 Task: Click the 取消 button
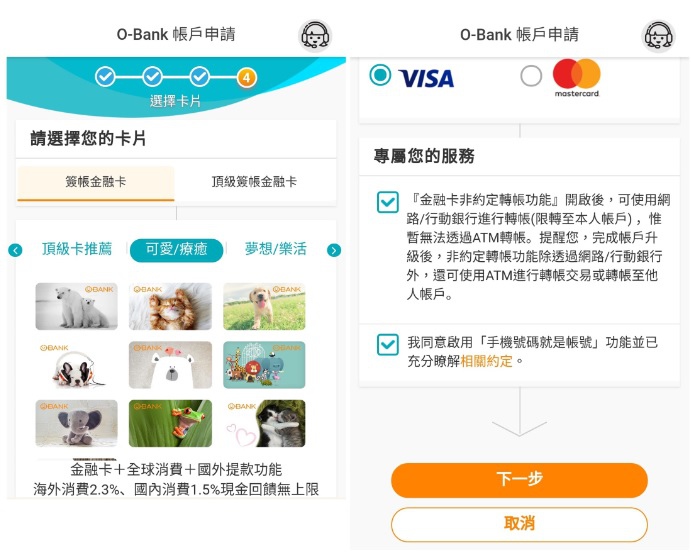(x=520, y=524)
